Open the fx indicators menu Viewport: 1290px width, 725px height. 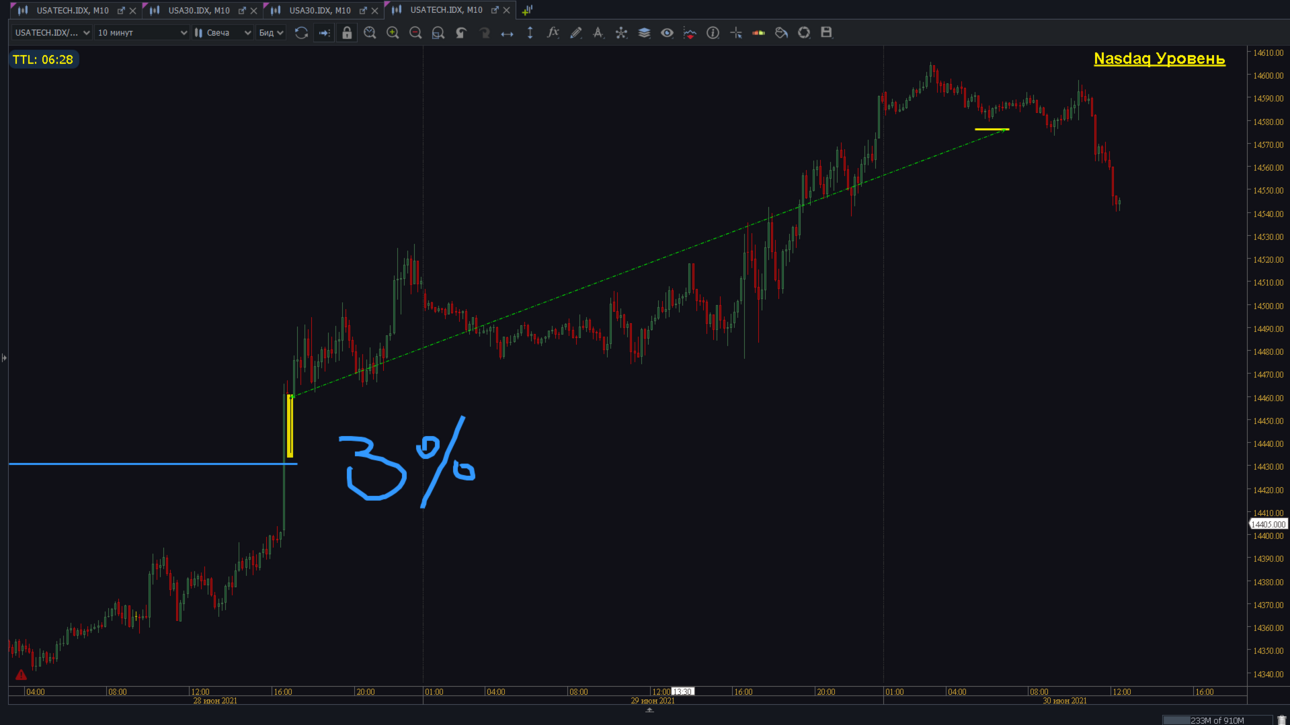[x=553, y=33]
